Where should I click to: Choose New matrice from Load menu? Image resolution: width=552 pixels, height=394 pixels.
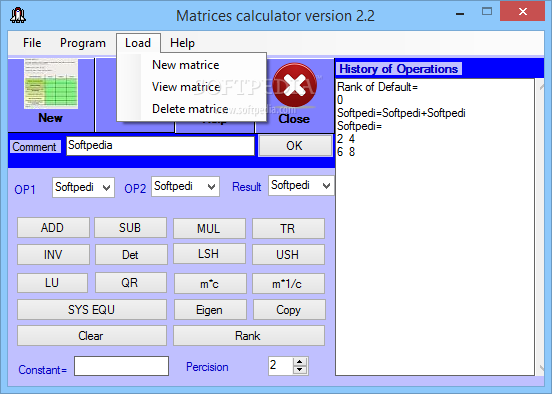pos(186,65)
